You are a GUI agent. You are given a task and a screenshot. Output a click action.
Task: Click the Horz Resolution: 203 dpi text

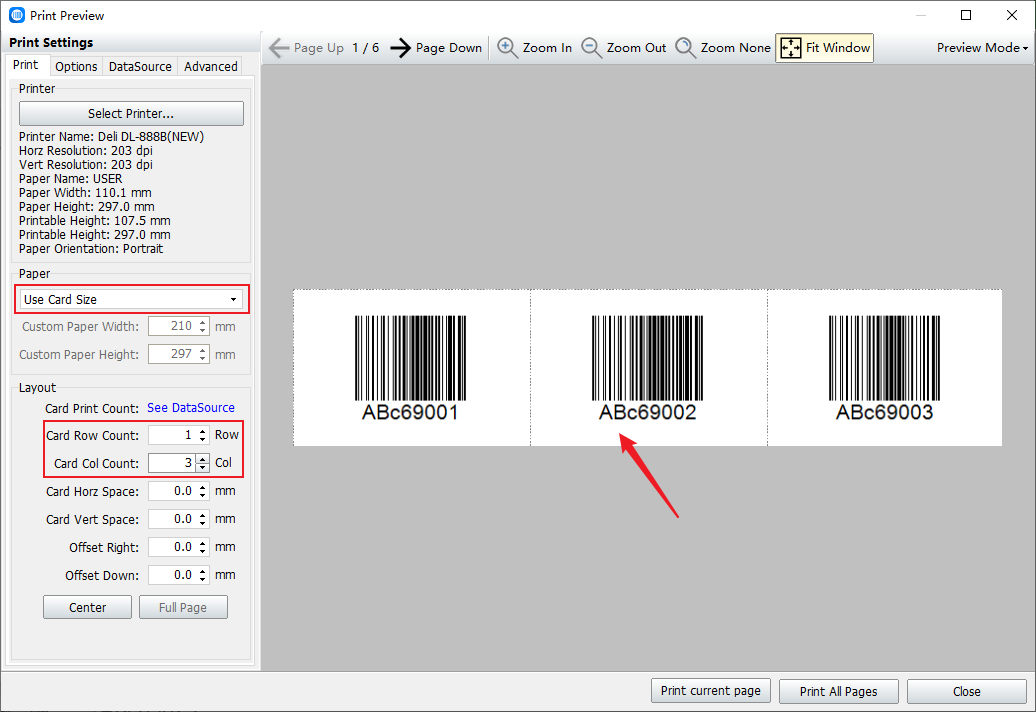click(86, 151)
